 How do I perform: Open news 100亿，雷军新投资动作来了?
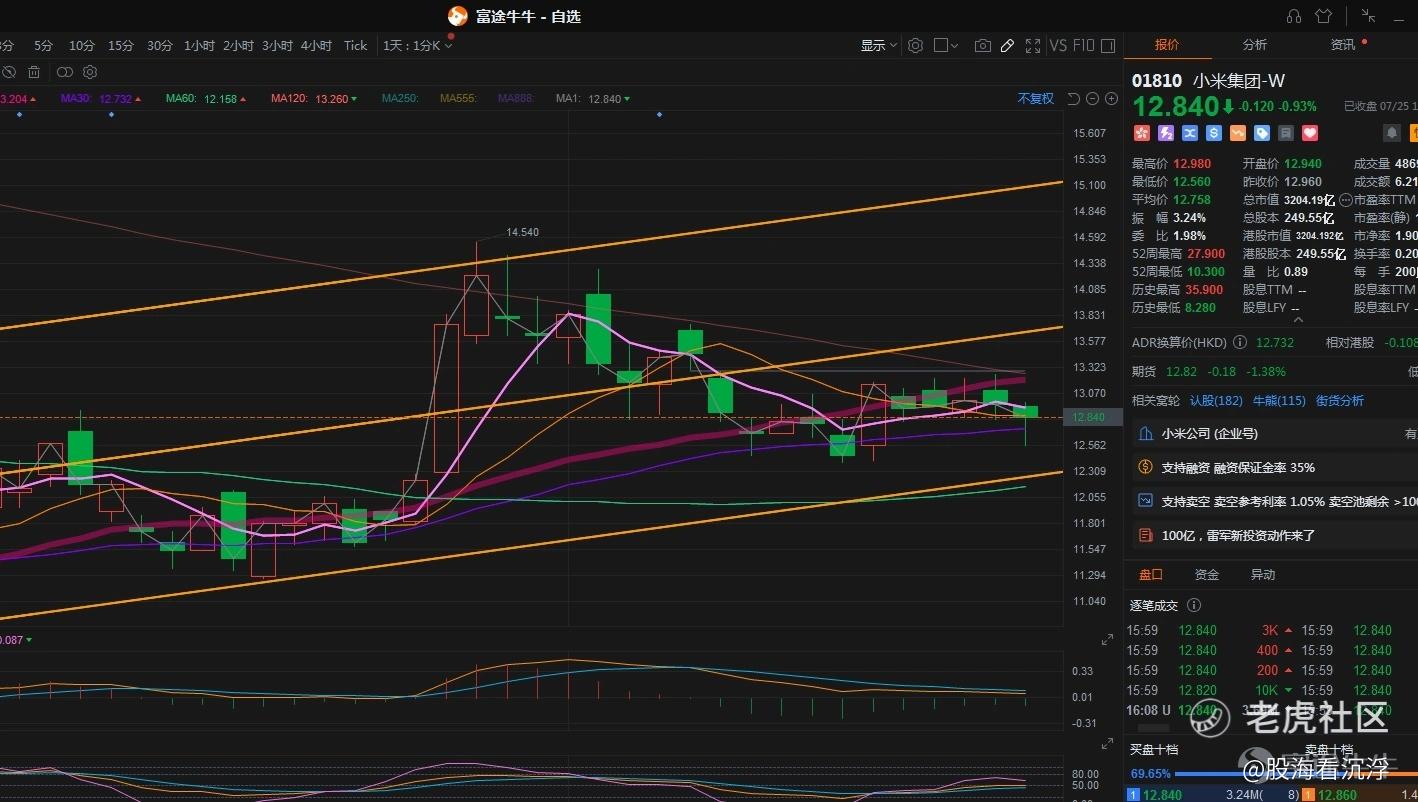(1272, 536)
